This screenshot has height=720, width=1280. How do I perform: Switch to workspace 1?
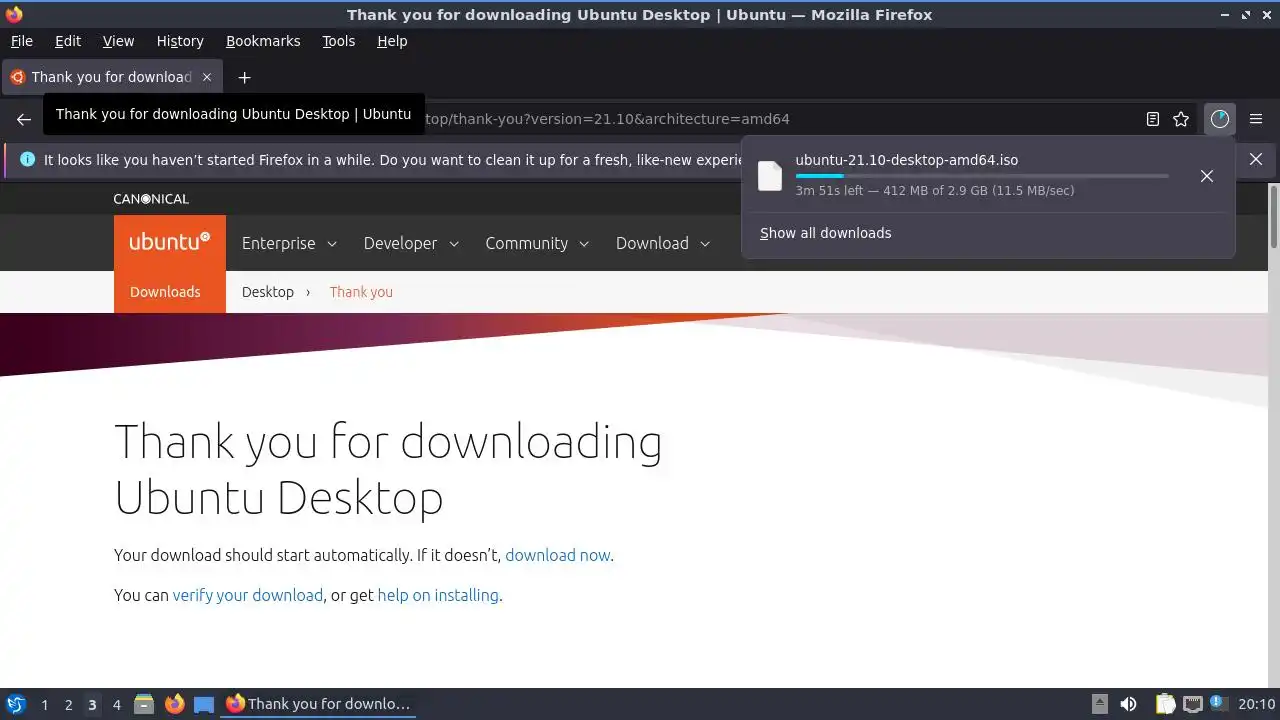44,705
